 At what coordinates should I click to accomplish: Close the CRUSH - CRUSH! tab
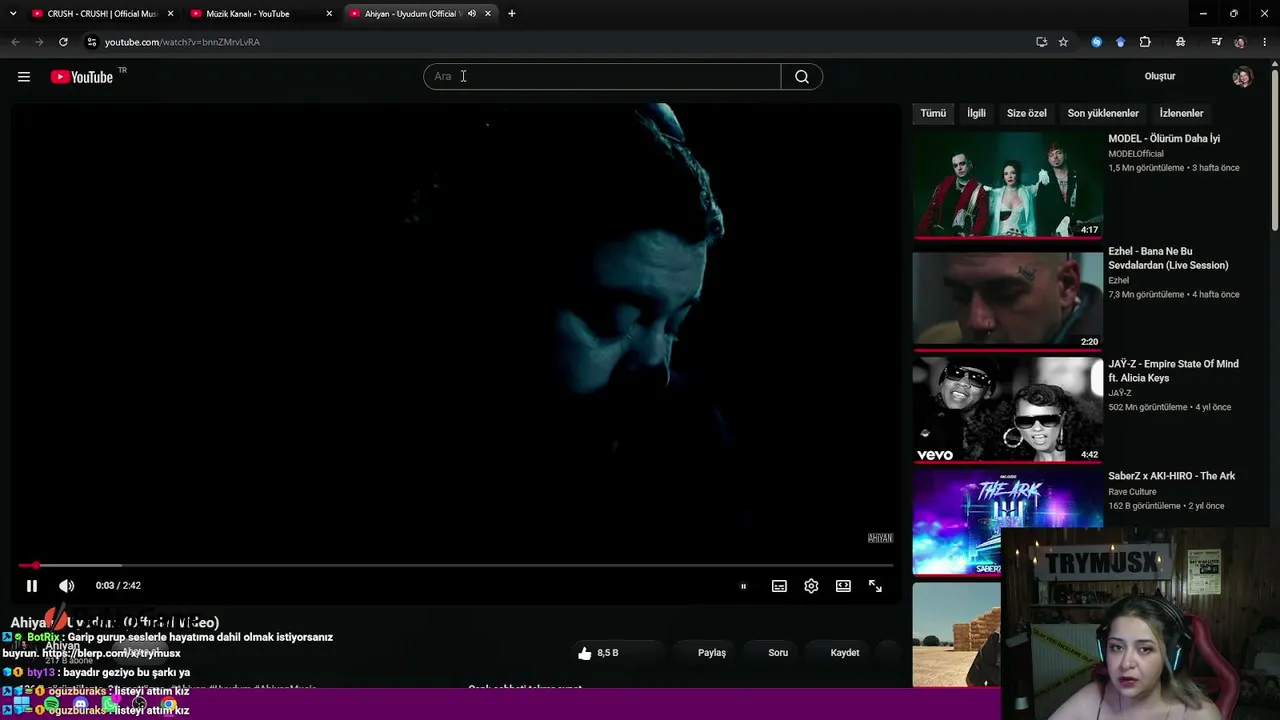[170, 14]
